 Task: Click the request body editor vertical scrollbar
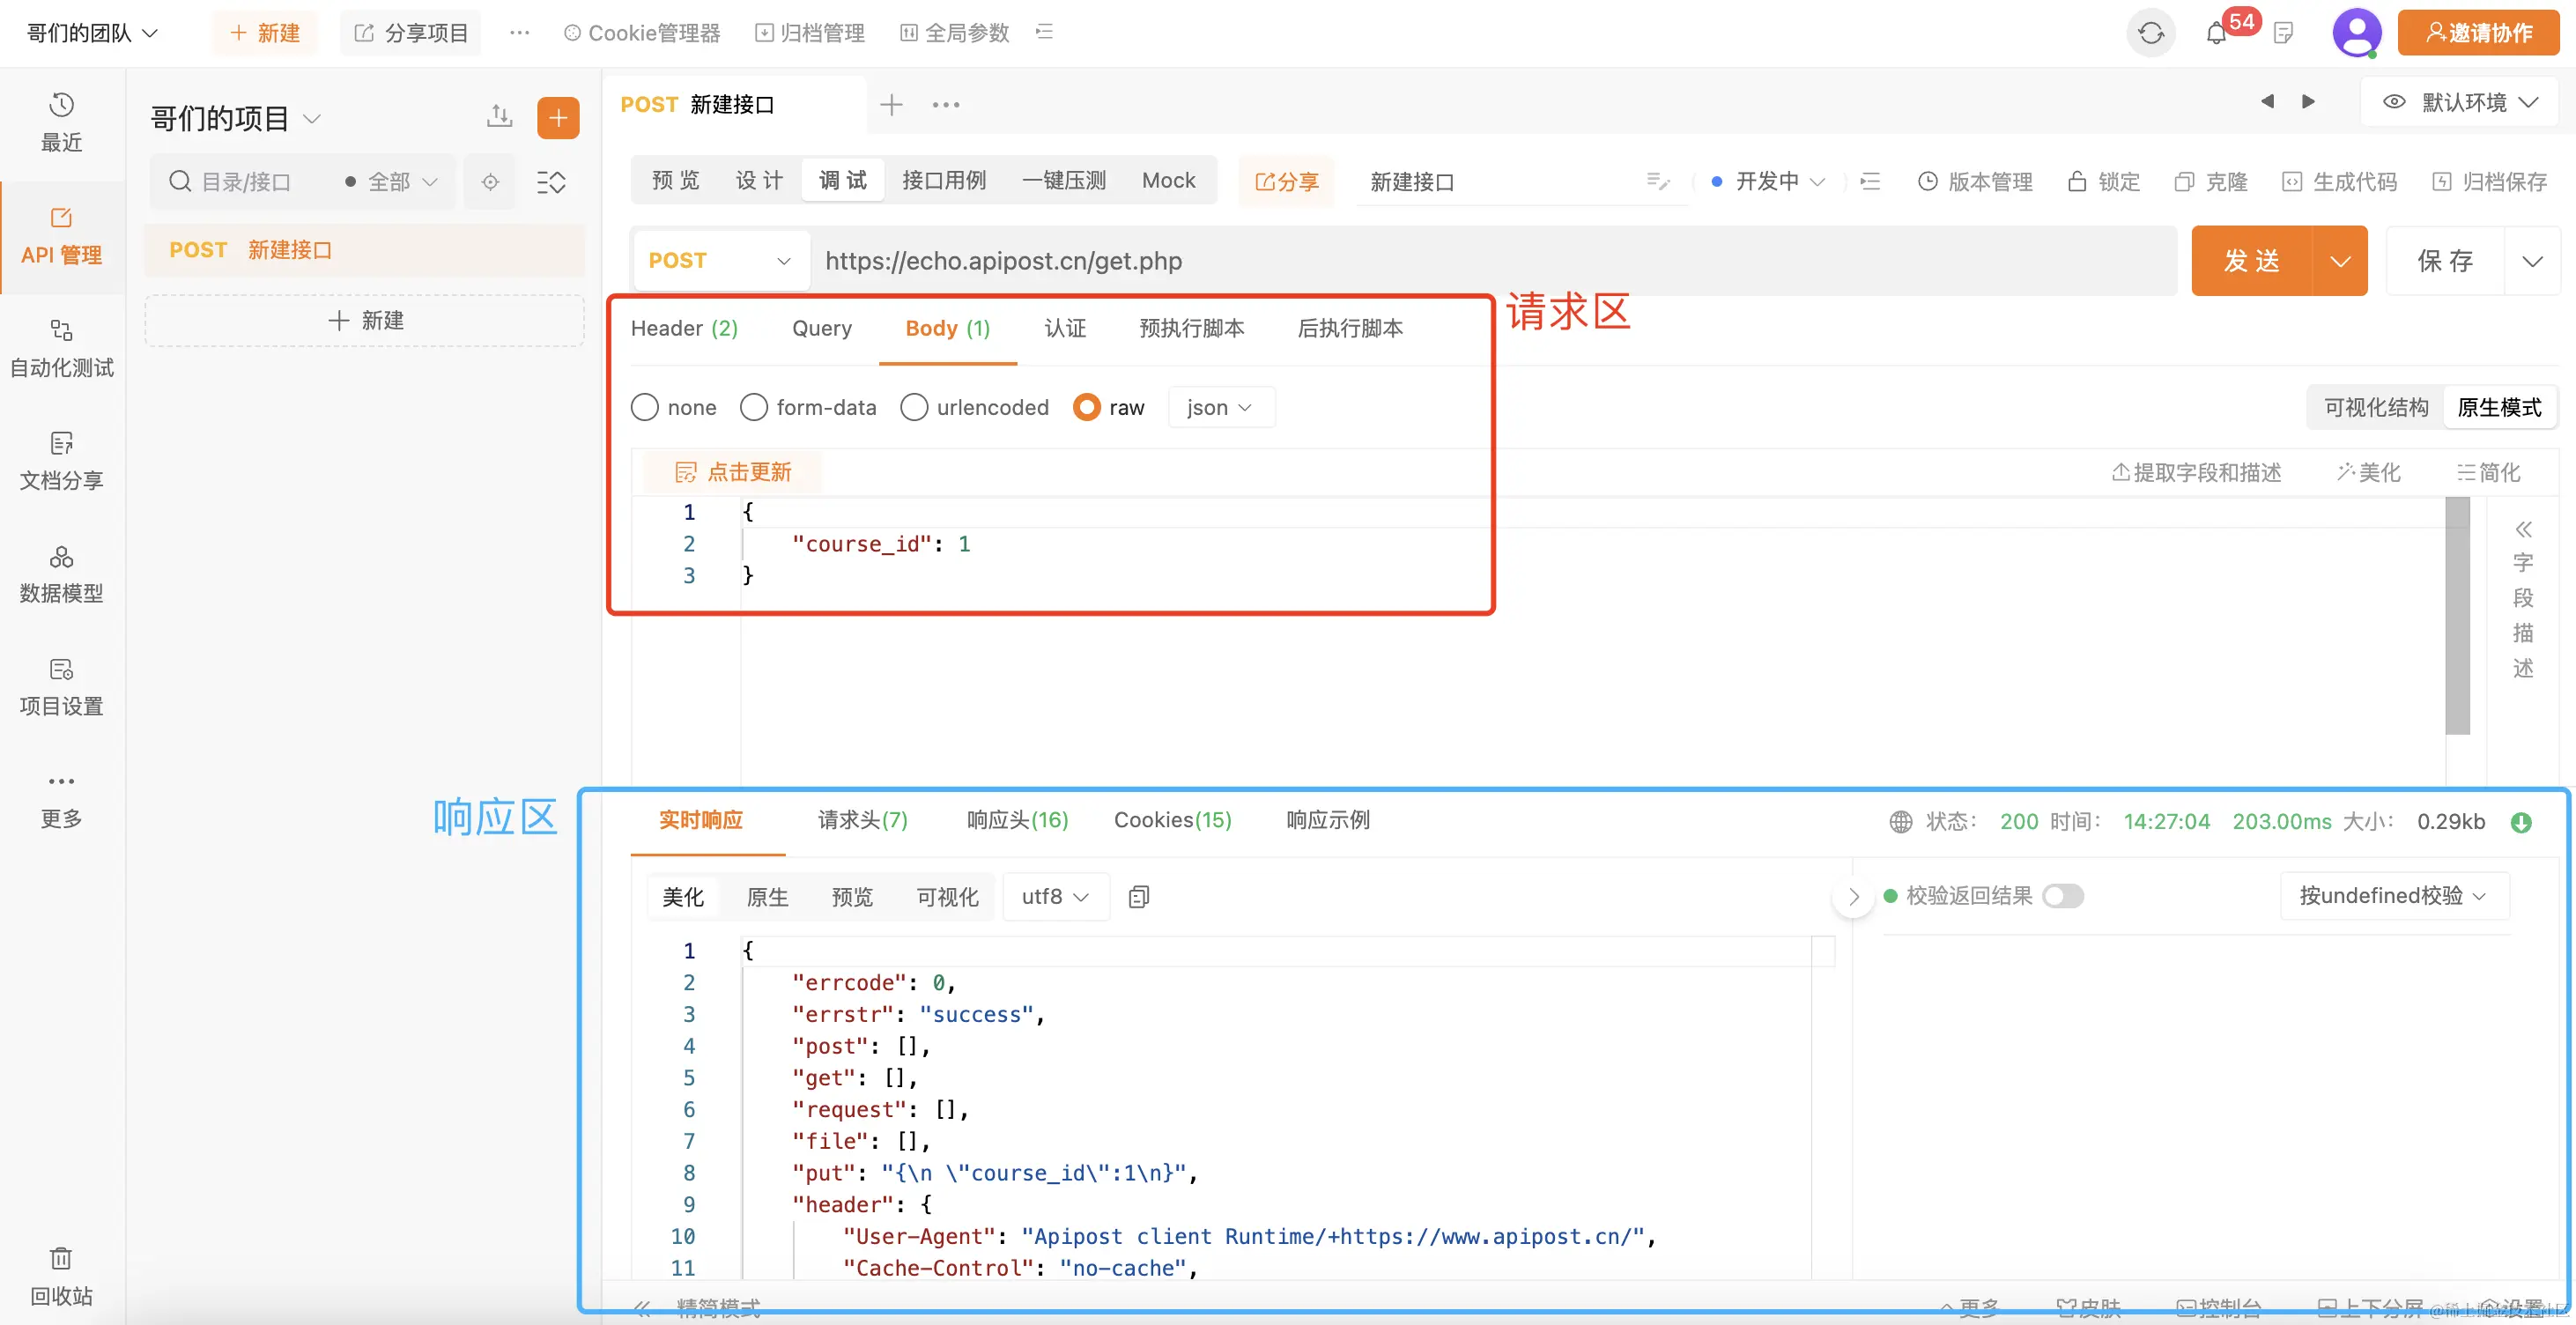coord(2457,615)
